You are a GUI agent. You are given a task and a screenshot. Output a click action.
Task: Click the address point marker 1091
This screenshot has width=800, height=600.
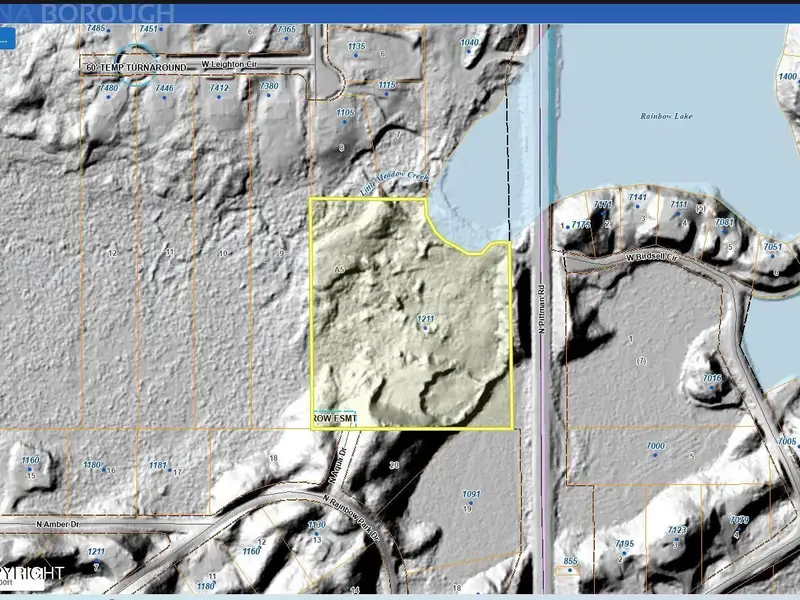(472, 503)
